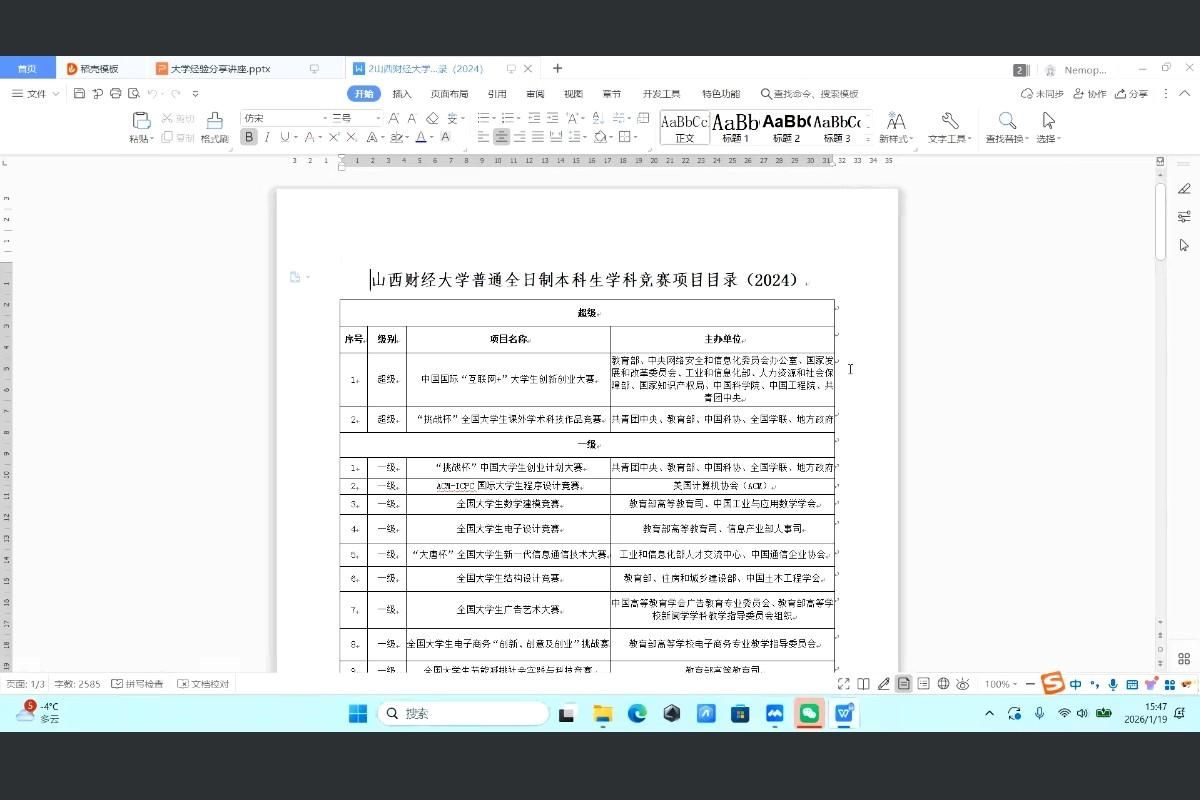Screen dimensions: 1200x800
Task: Click the Find and Replace magnifier icon
Action: (x=1007, y=121)
